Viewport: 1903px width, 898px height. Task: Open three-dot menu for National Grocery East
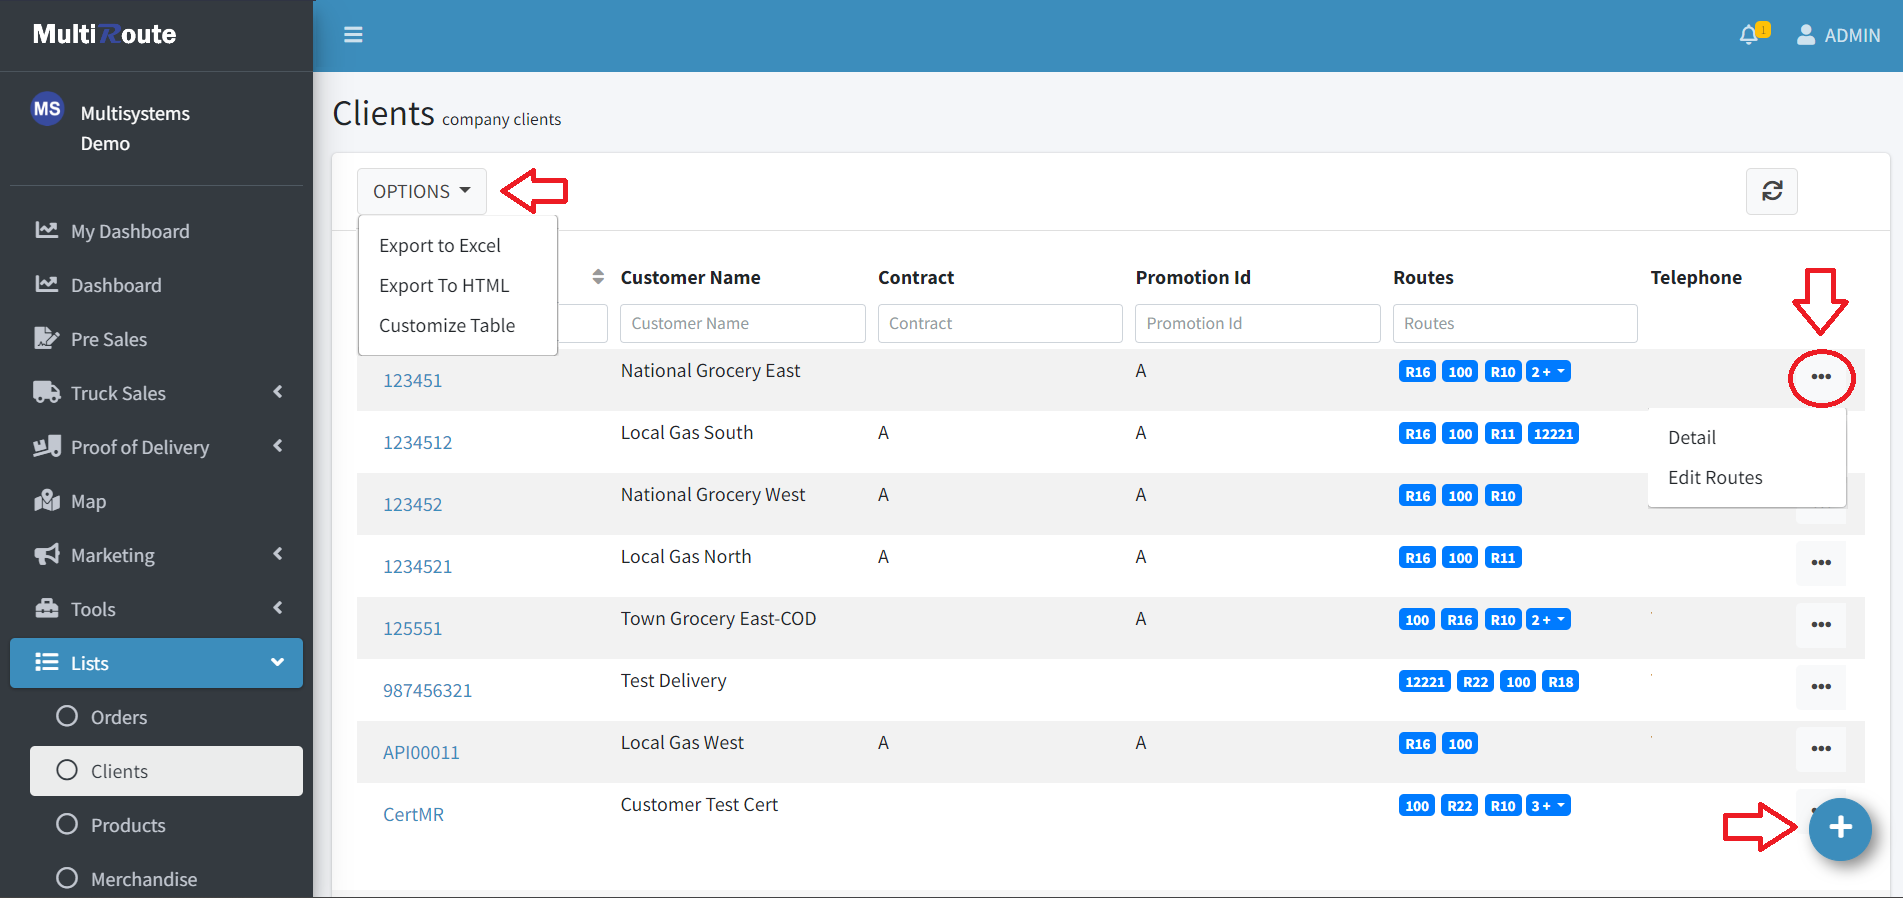[x=1820, y=377]
